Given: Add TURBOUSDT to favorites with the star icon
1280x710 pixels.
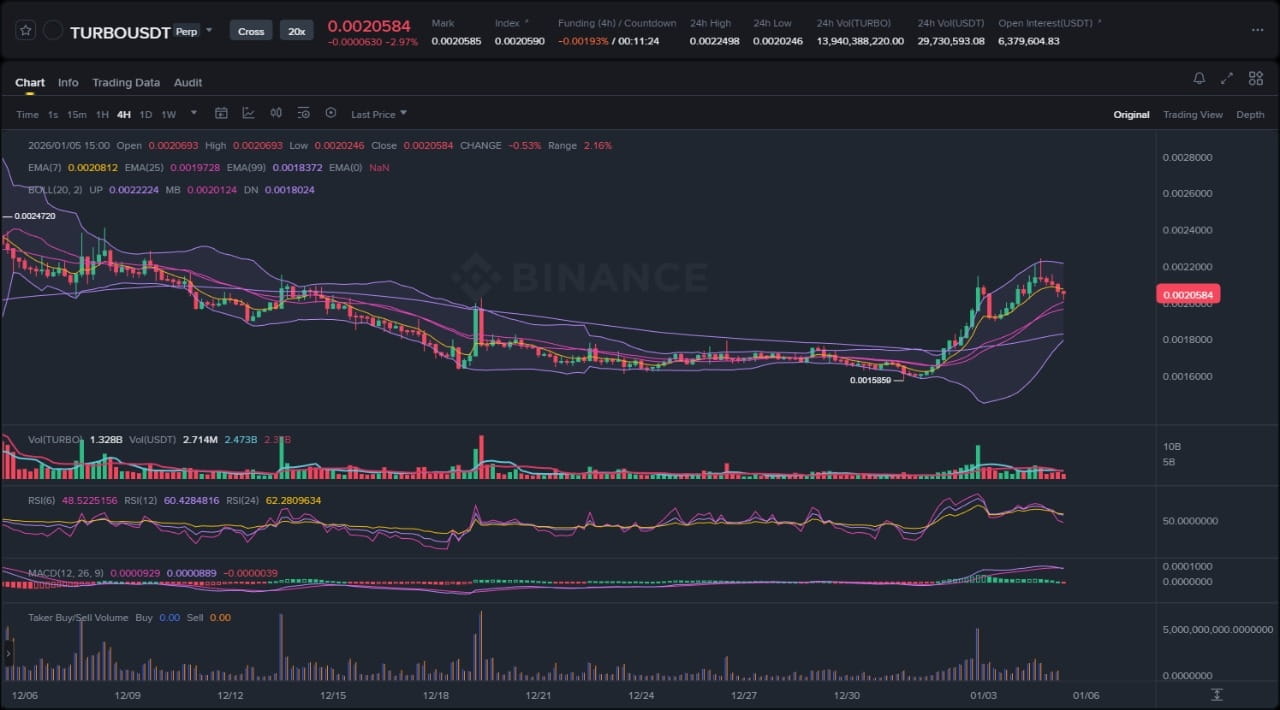Looking at the screenshot, I should point(26,31).
